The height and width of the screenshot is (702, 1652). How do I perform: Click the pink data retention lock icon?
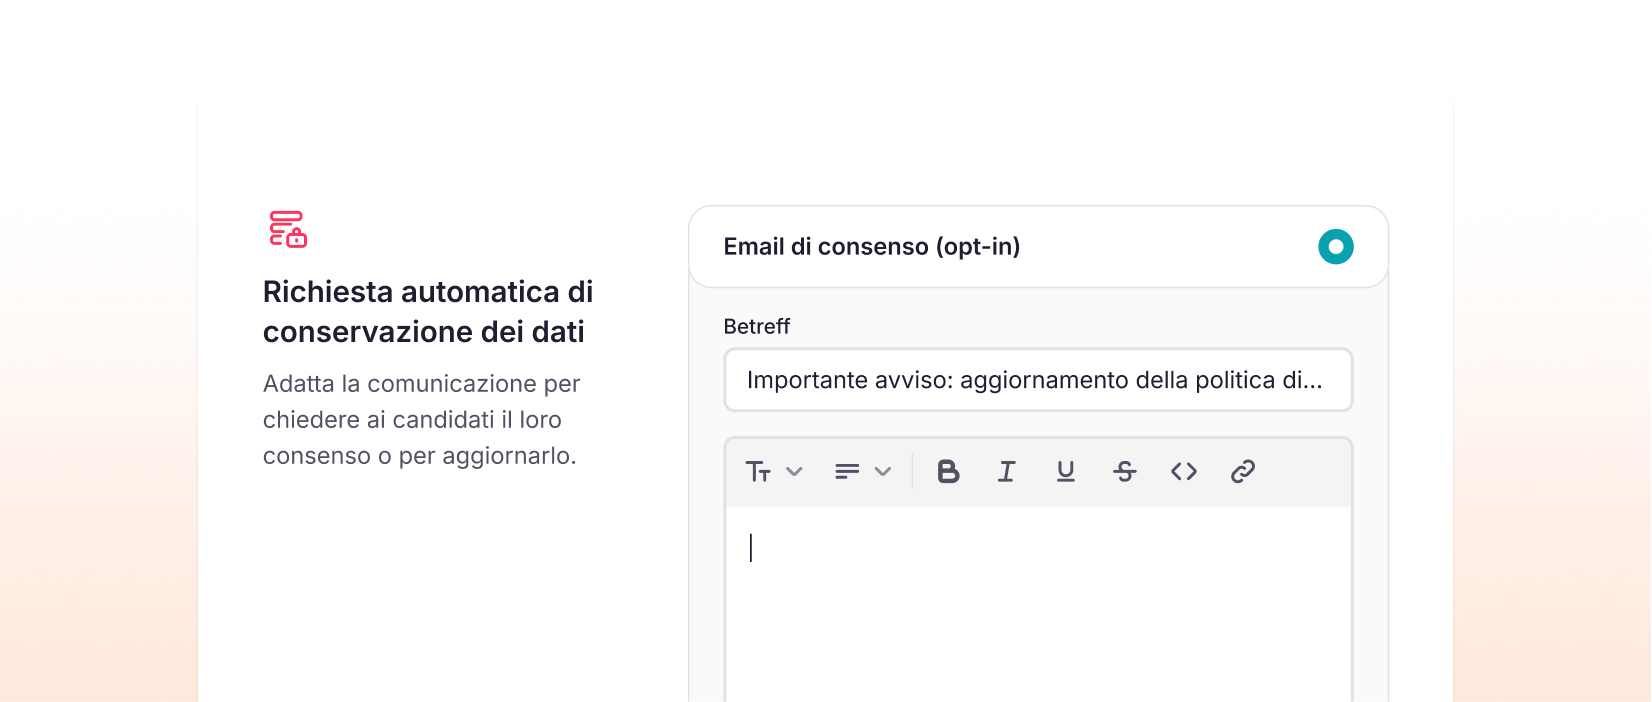(288, 229)
